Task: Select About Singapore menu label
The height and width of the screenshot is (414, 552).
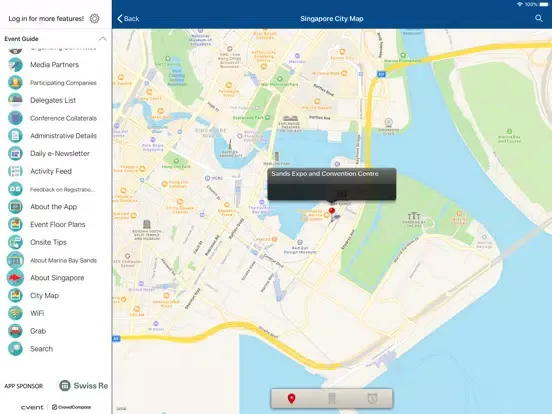Action: [x=57, y=278]
